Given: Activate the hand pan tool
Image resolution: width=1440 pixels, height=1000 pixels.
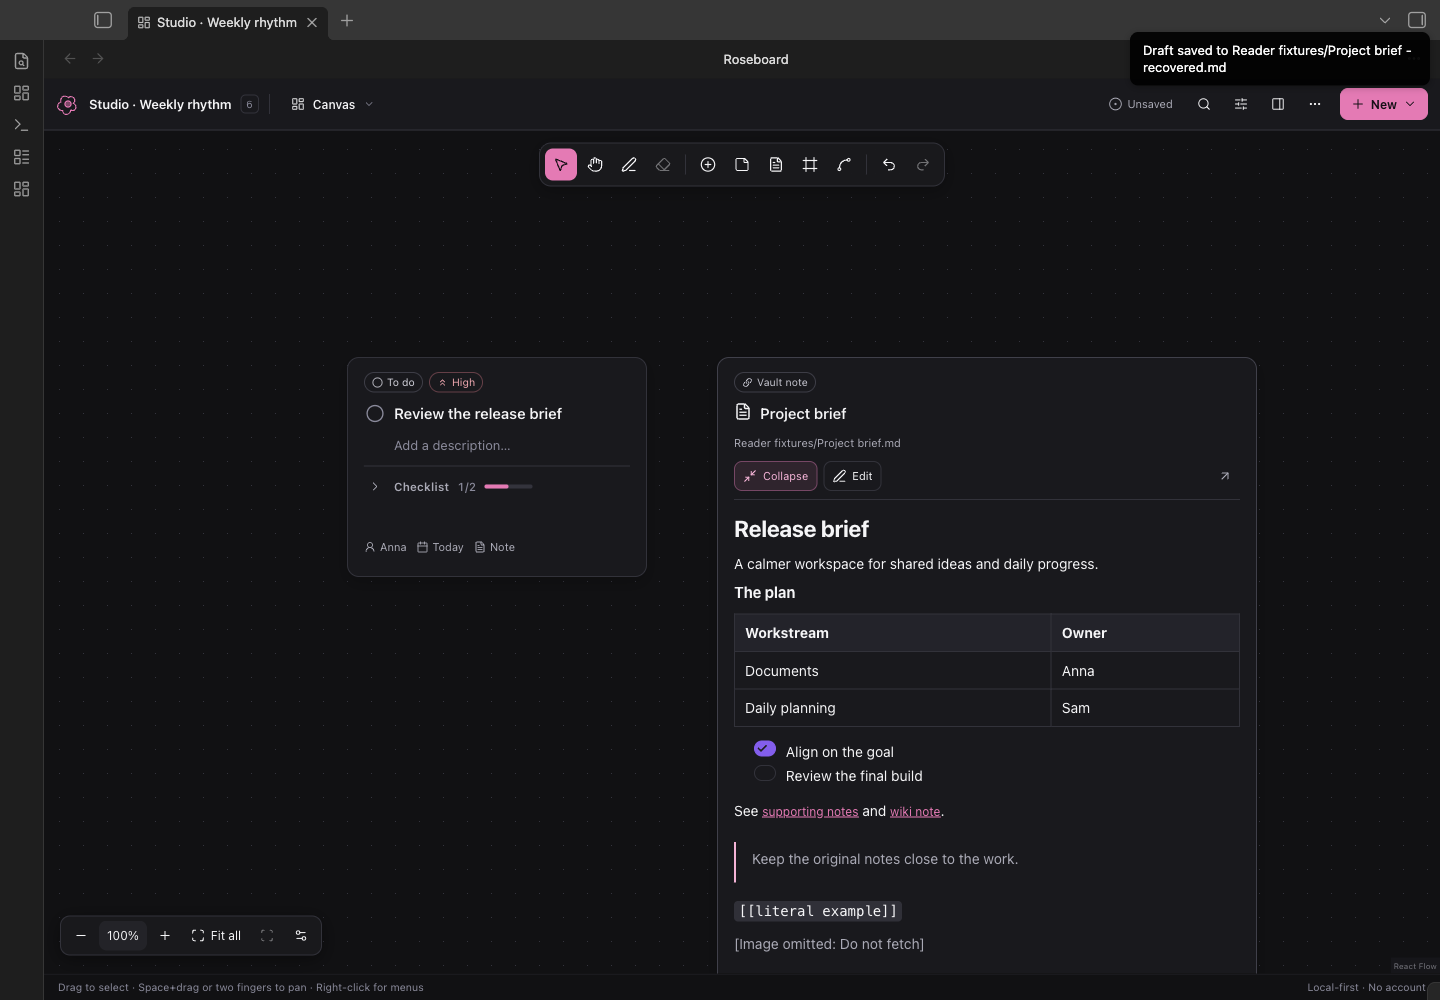Looking at the screenshot, I should [595, 165].
